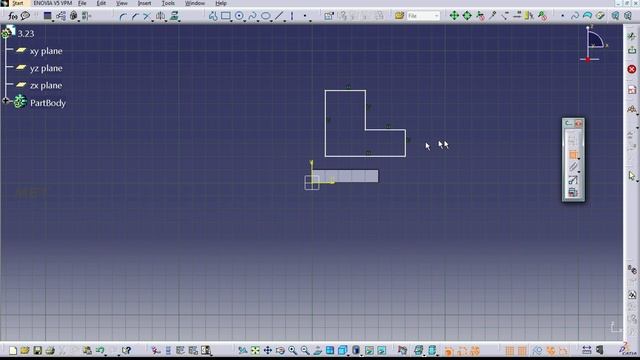Toggle the Construction/Standard Element icon
Screen dimensions: 640x360
coord(573,167)
